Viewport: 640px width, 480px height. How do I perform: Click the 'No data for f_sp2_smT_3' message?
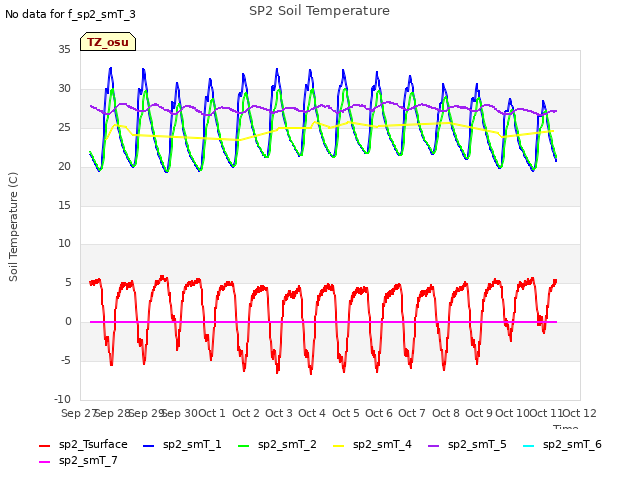[x=70, y=14]
